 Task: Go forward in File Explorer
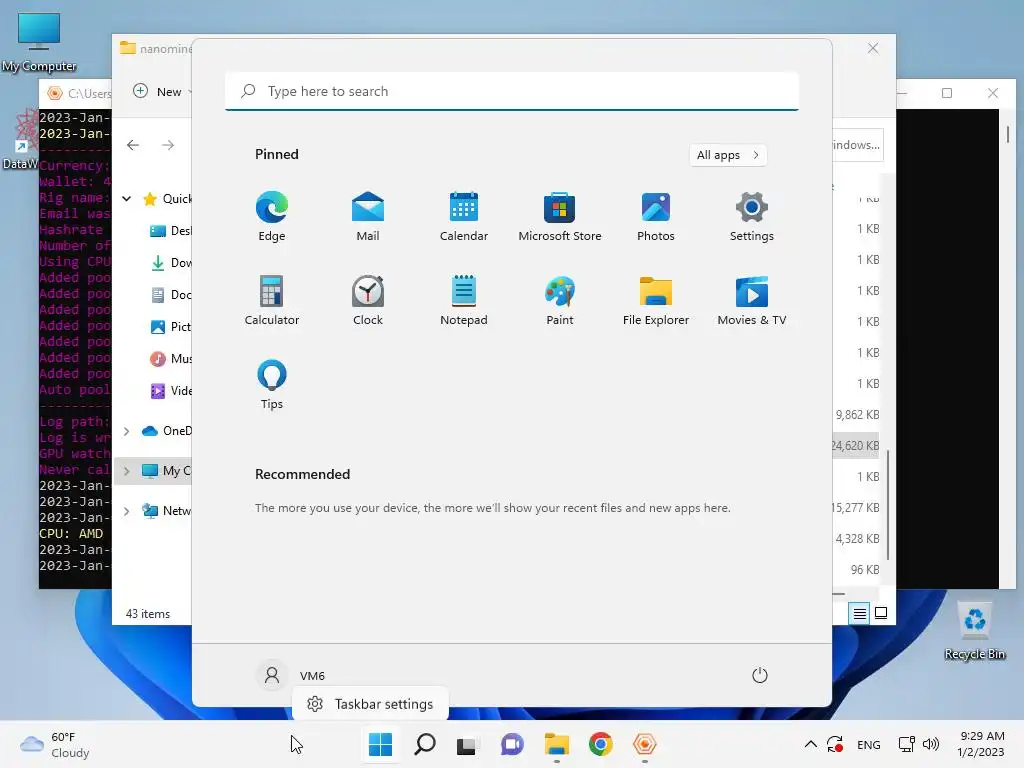pyautogui.click(x=168, y=145)
